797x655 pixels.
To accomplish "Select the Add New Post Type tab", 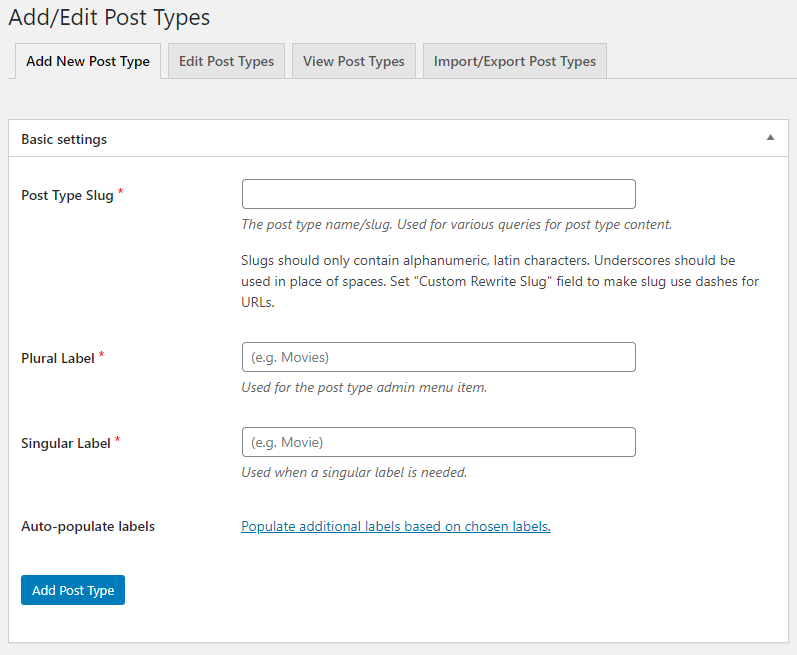I will (x=88, y=61).
